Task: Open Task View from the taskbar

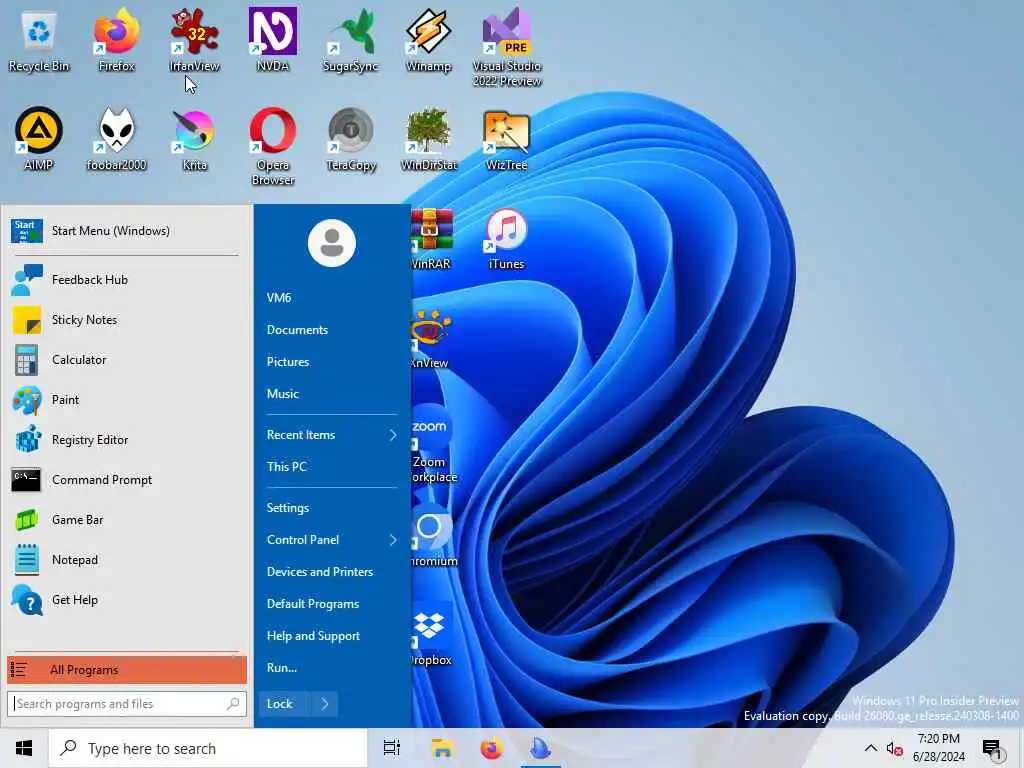Action: (392, 748)
